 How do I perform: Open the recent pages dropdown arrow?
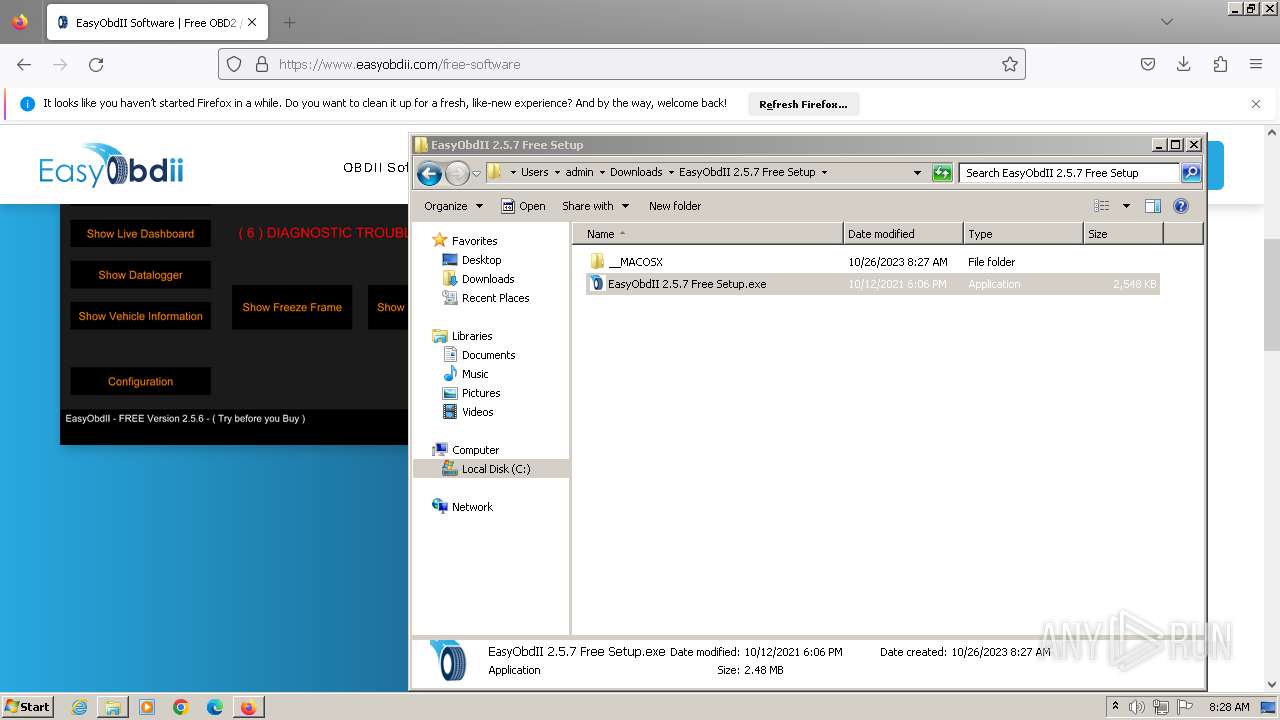(x=476, y=173)
